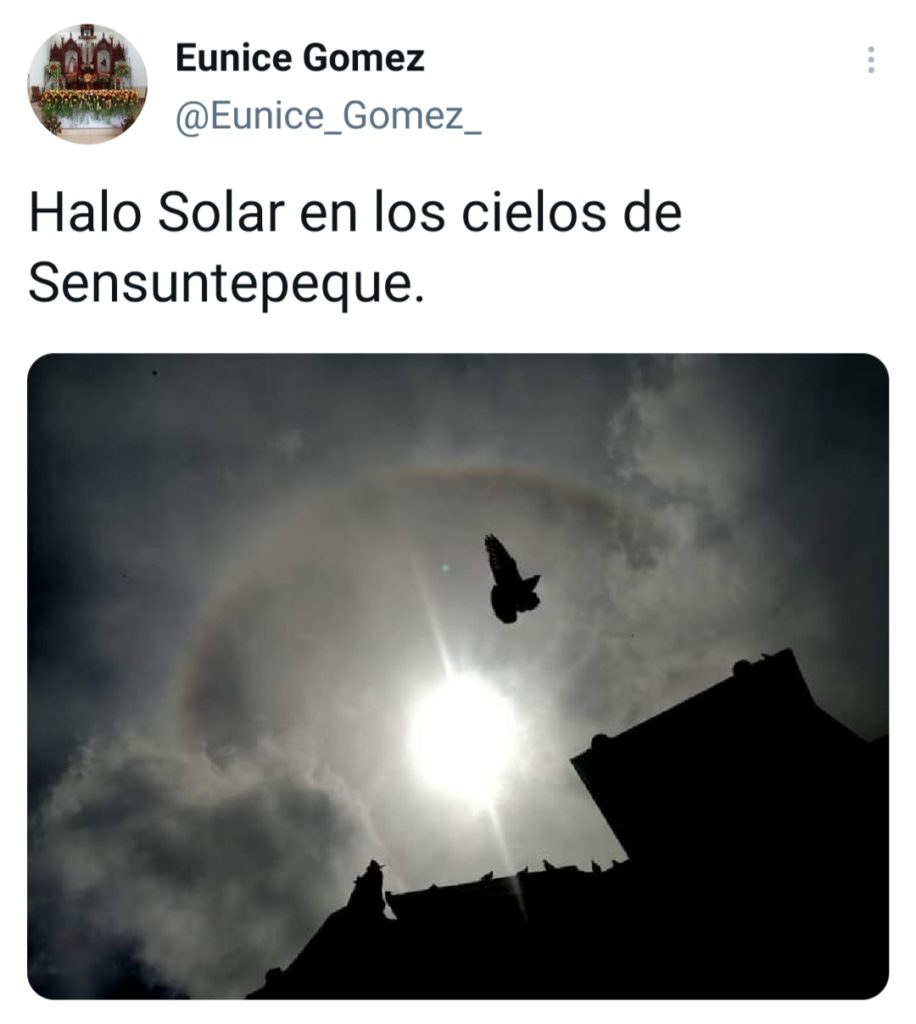
Task: Tap the flower altar inside the avatar
Action: 89,104
